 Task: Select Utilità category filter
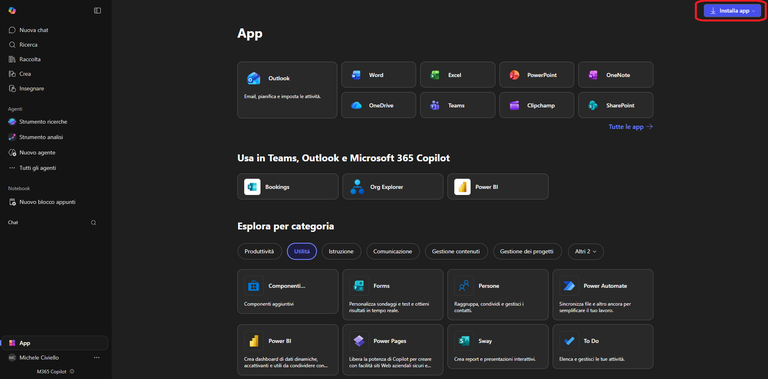pos(302,251)
